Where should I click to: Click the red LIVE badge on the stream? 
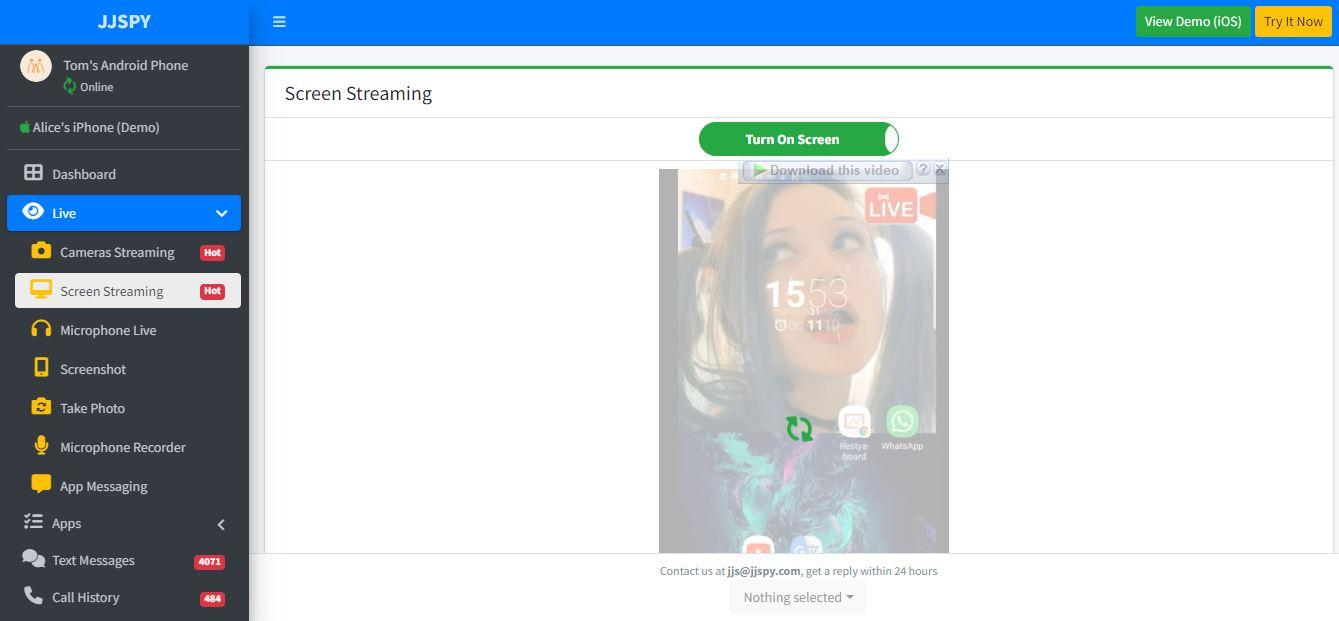pos(890,205)
